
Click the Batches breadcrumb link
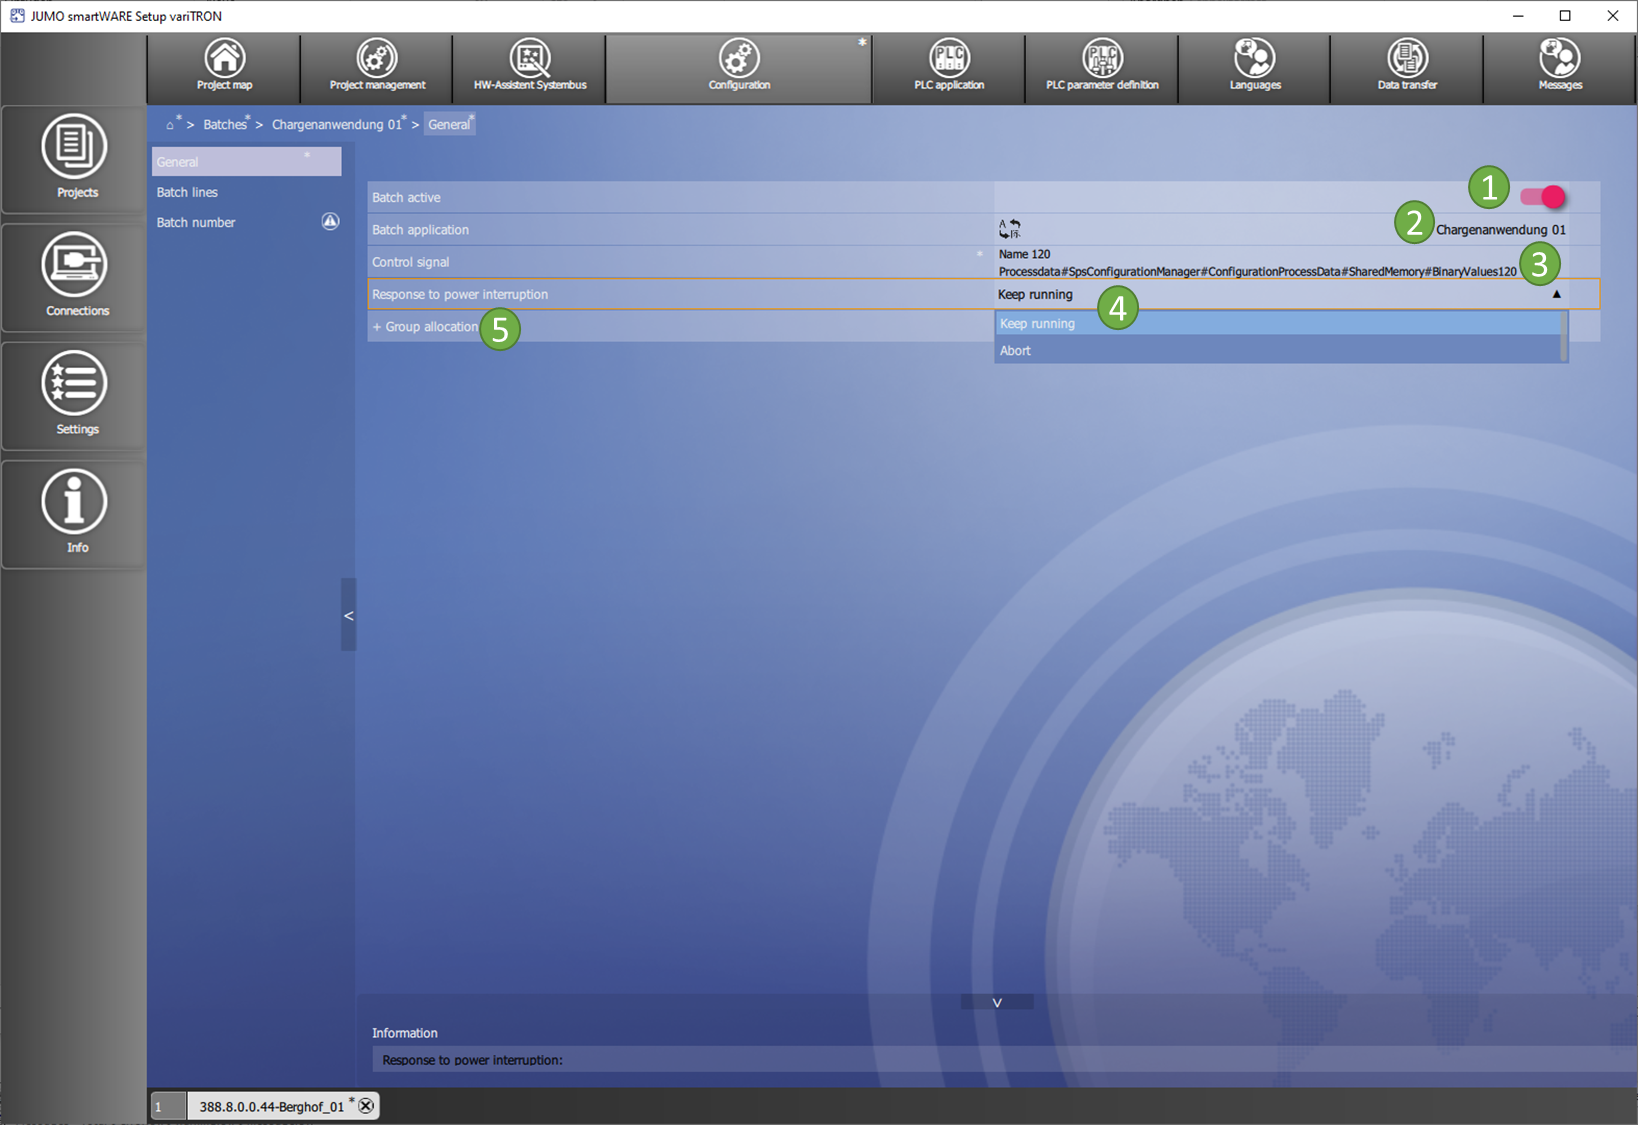[x=225, y=125]
